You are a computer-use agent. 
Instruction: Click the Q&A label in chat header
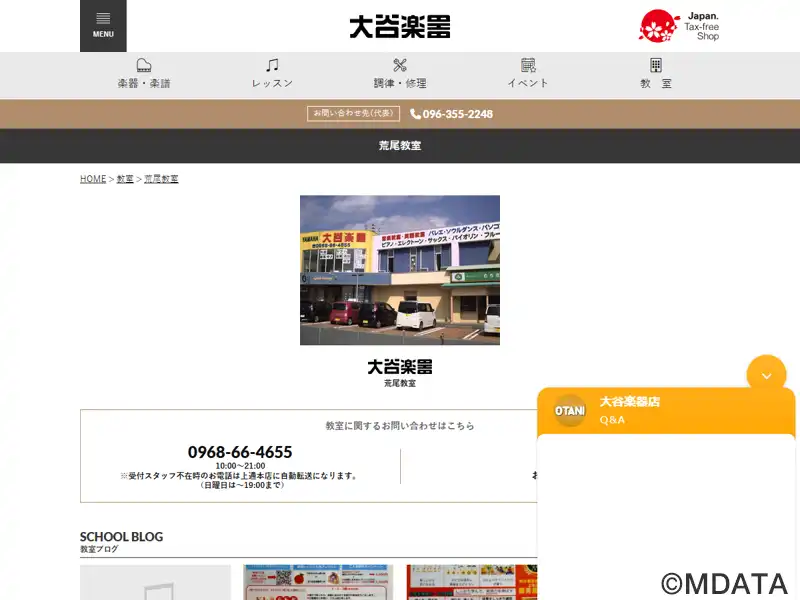[612, 420]
